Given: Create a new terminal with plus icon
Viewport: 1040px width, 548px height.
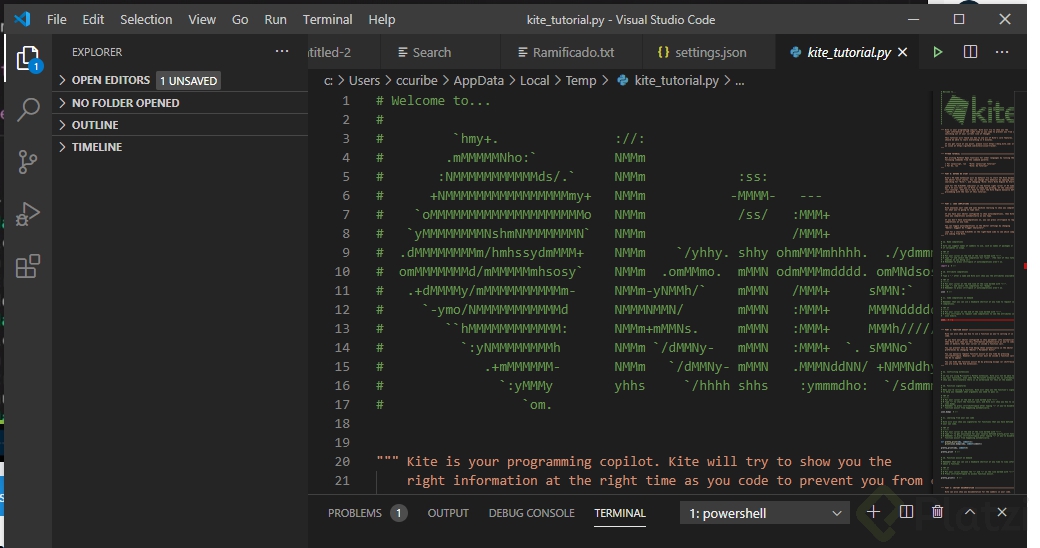Looking at the screenshot, I should coord(873,512).
